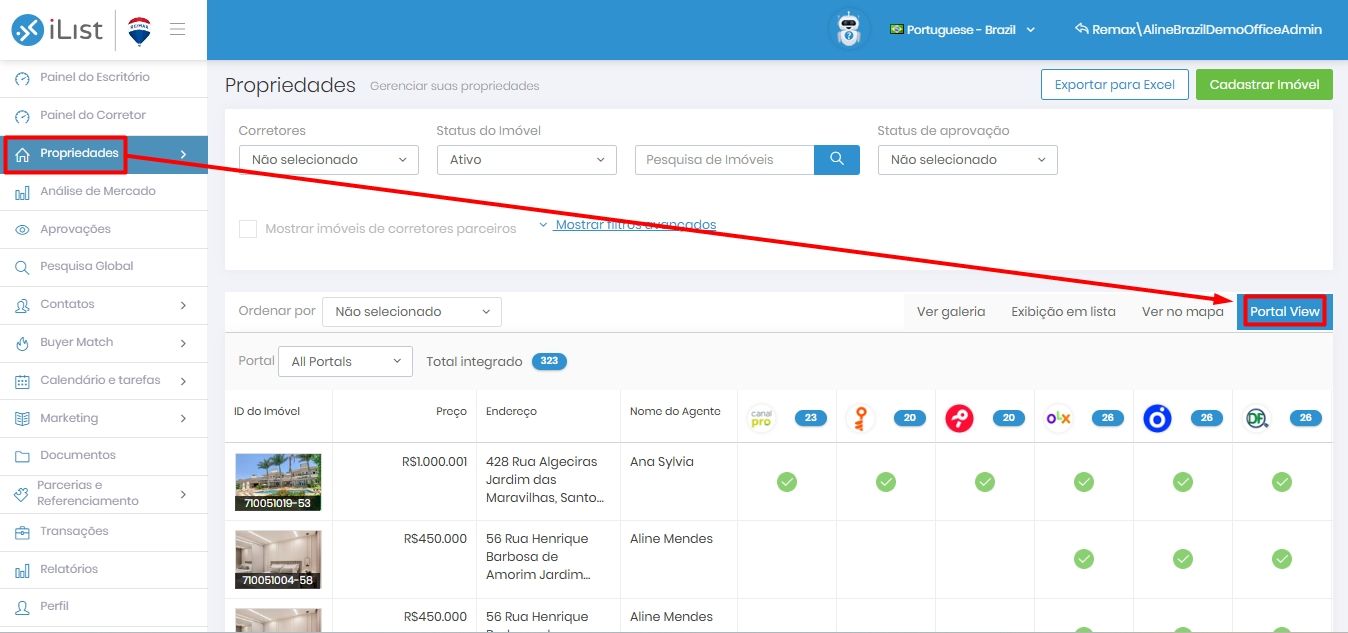Click the DF portal icon

point(1256,418)
